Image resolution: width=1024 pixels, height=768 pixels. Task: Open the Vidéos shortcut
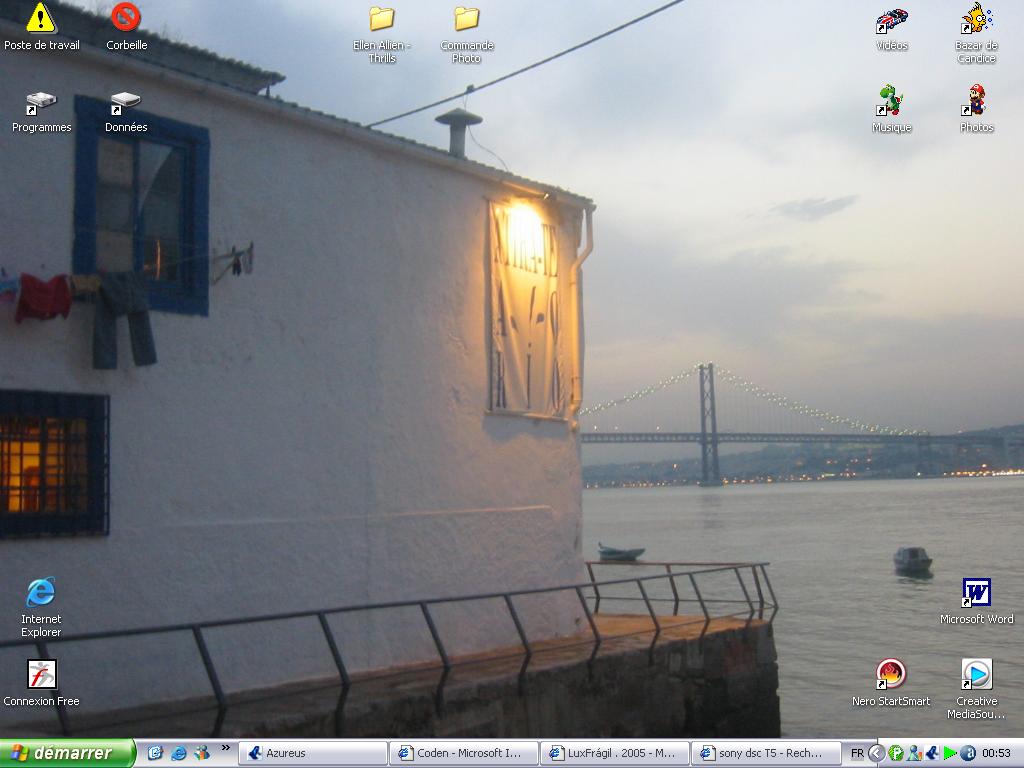891,20
